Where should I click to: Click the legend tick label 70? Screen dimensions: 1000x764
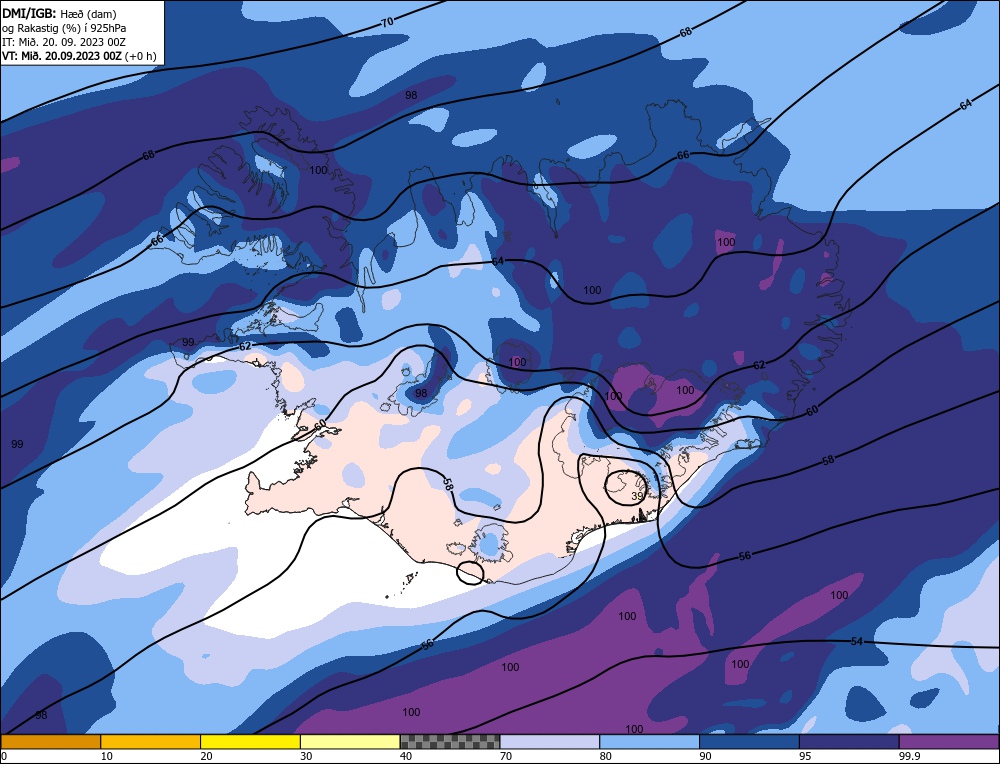506,756
